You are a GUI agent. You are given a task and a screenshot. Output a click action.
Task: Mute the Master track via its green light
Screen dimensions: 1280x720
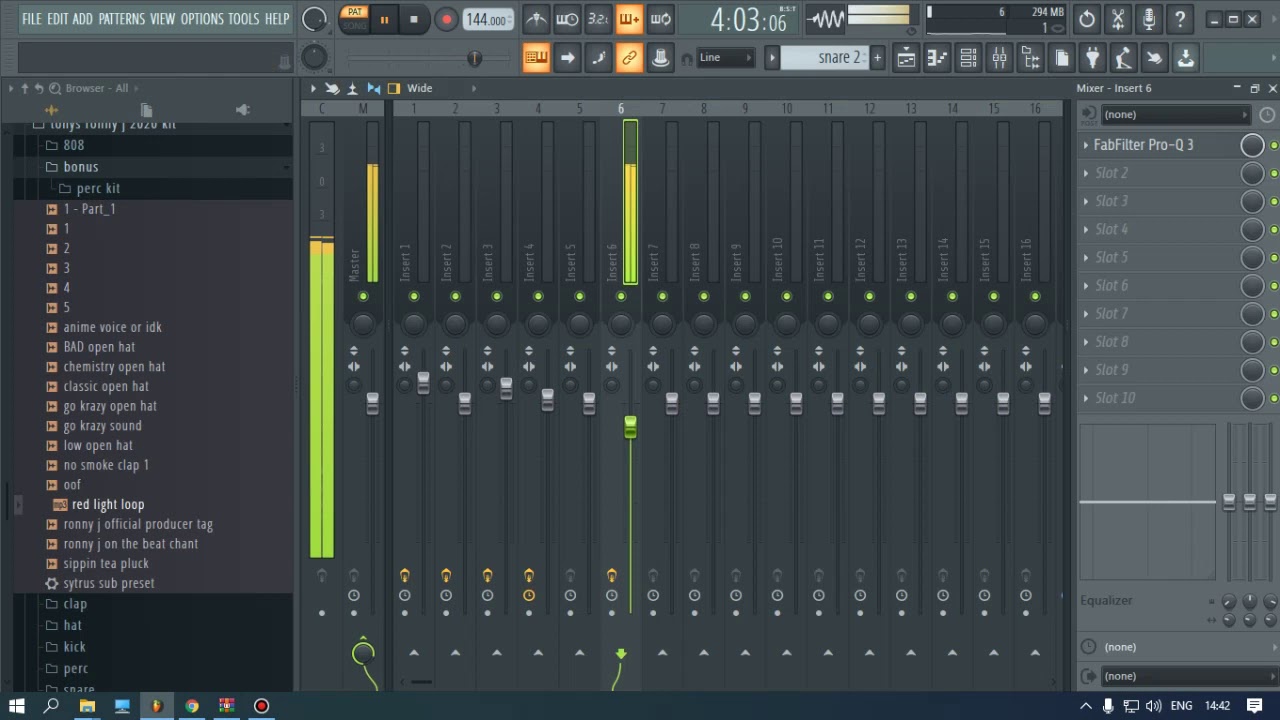[363, 296]
